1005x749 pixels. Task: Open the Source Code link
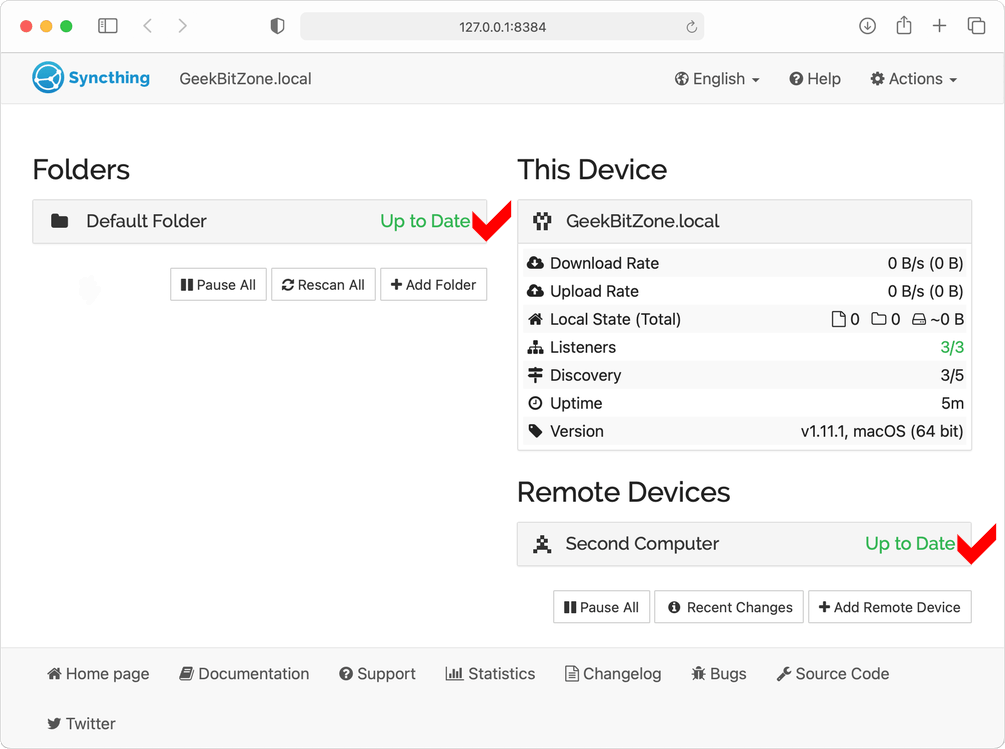833,674
